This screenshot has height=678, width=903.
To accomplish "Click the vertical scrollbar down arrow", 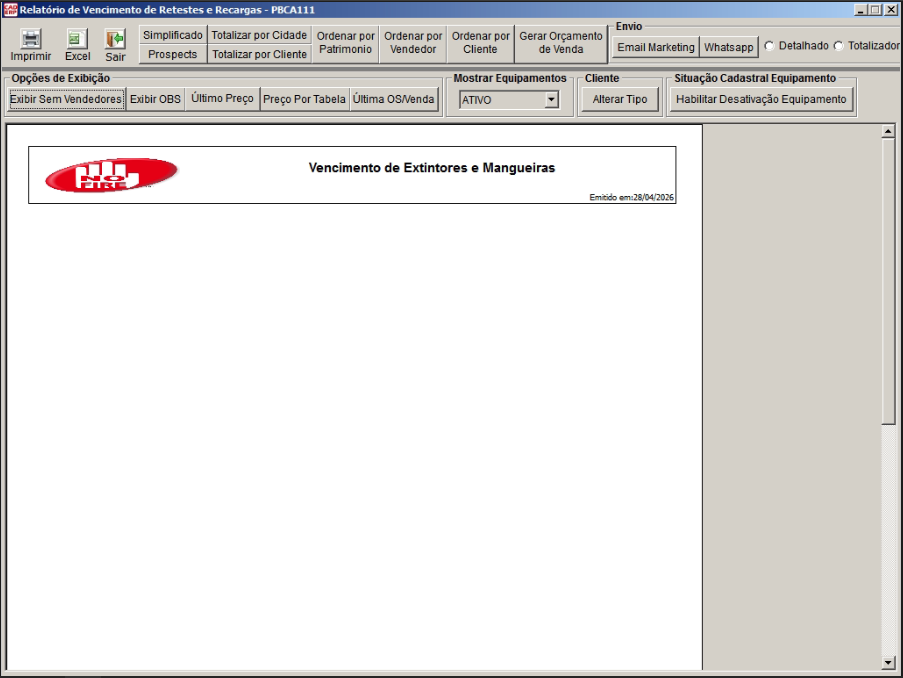I will point(888,662).
